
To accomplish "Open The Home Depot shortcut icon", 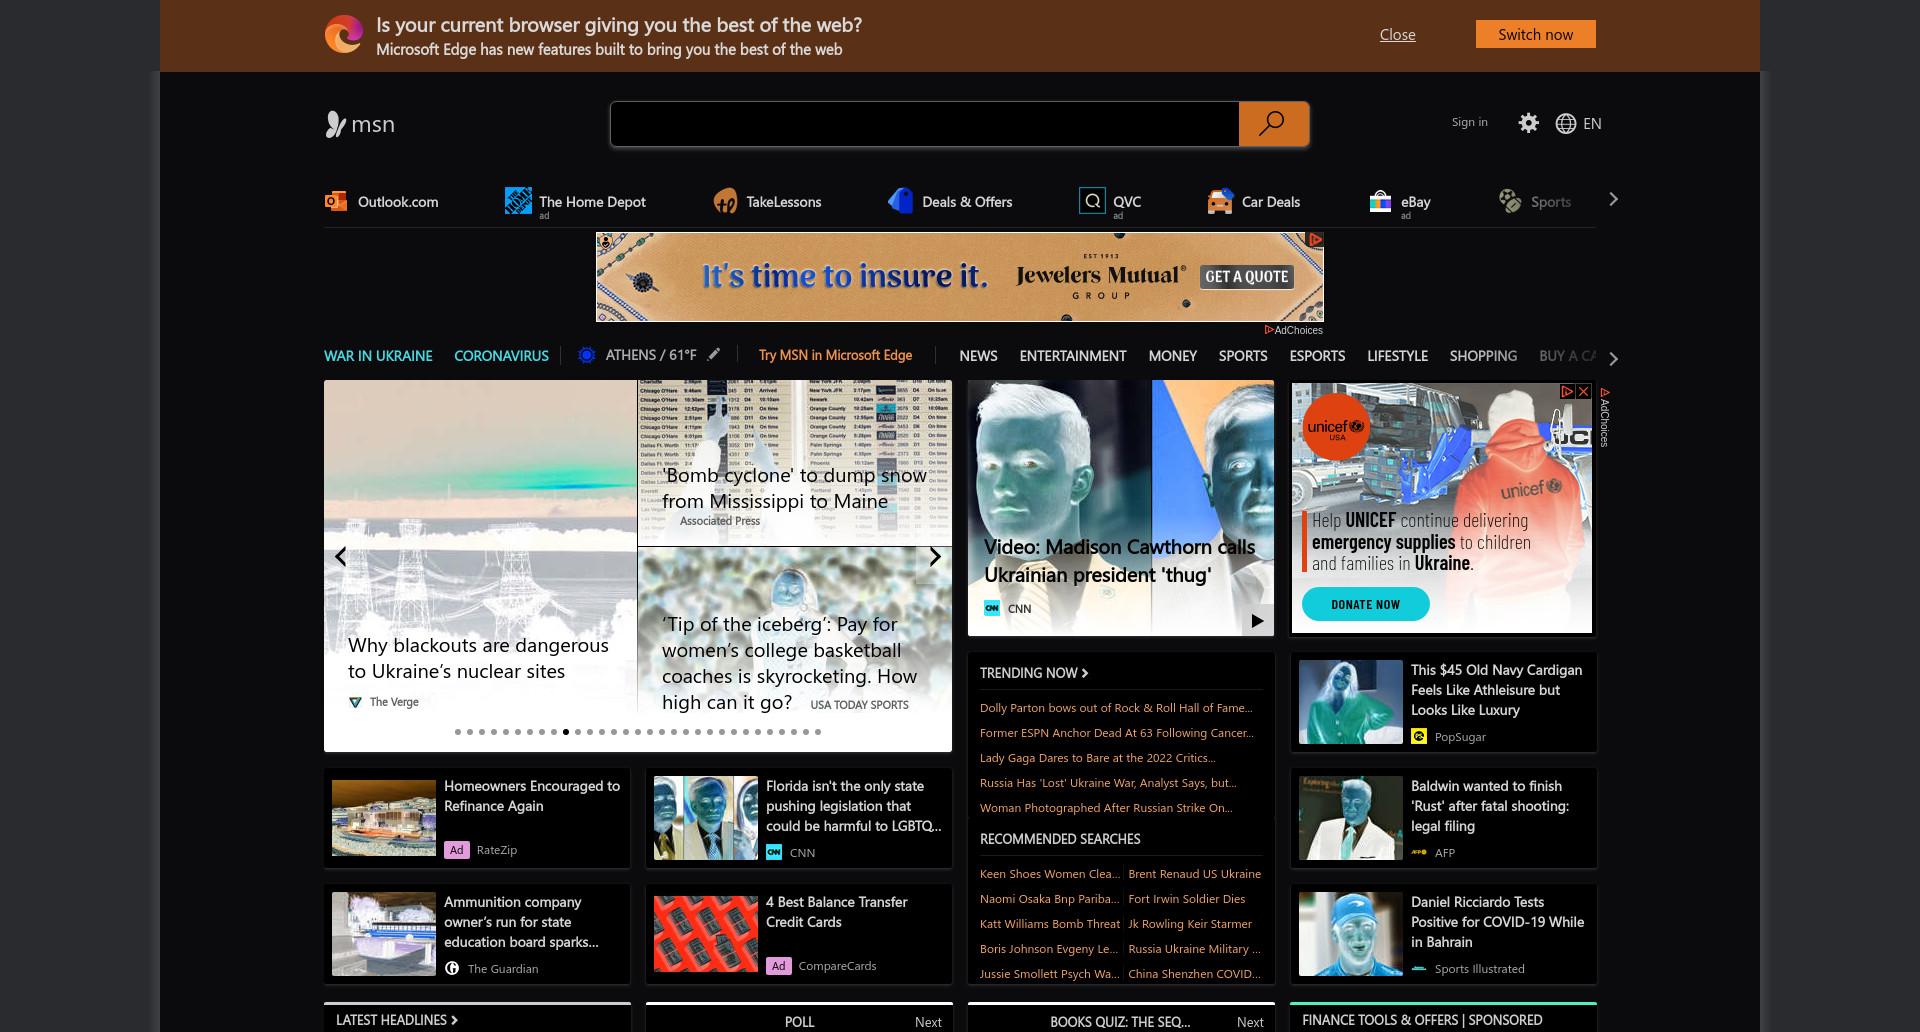I will coord(518,201).
